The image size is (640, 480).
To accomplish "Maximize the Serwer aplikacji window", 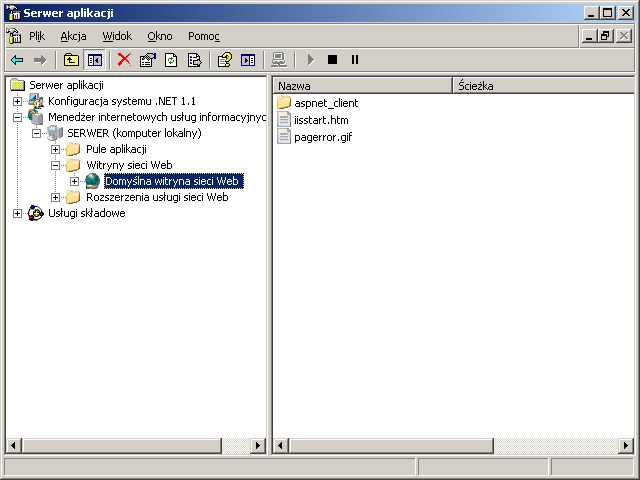I will (x=608, y=13).
